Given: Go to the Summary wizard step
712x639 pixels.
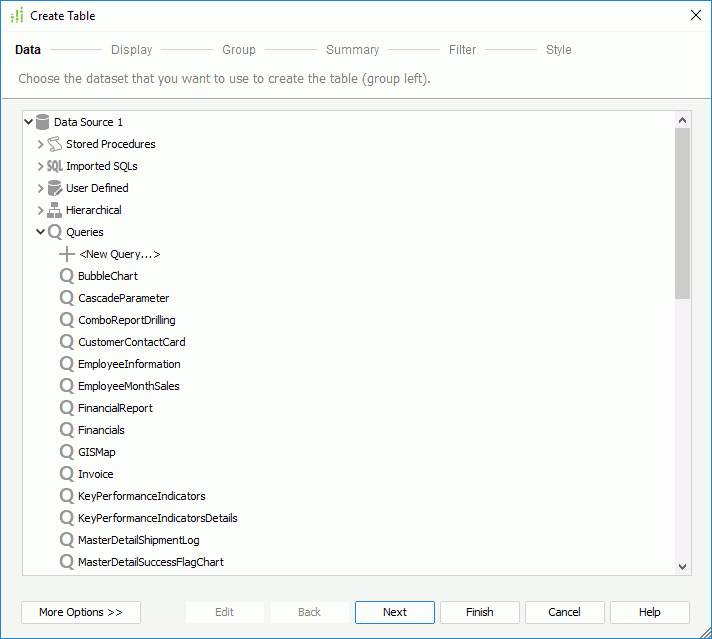Looking at the screenshot, I should pyautogui.click(x=352, y=50).
